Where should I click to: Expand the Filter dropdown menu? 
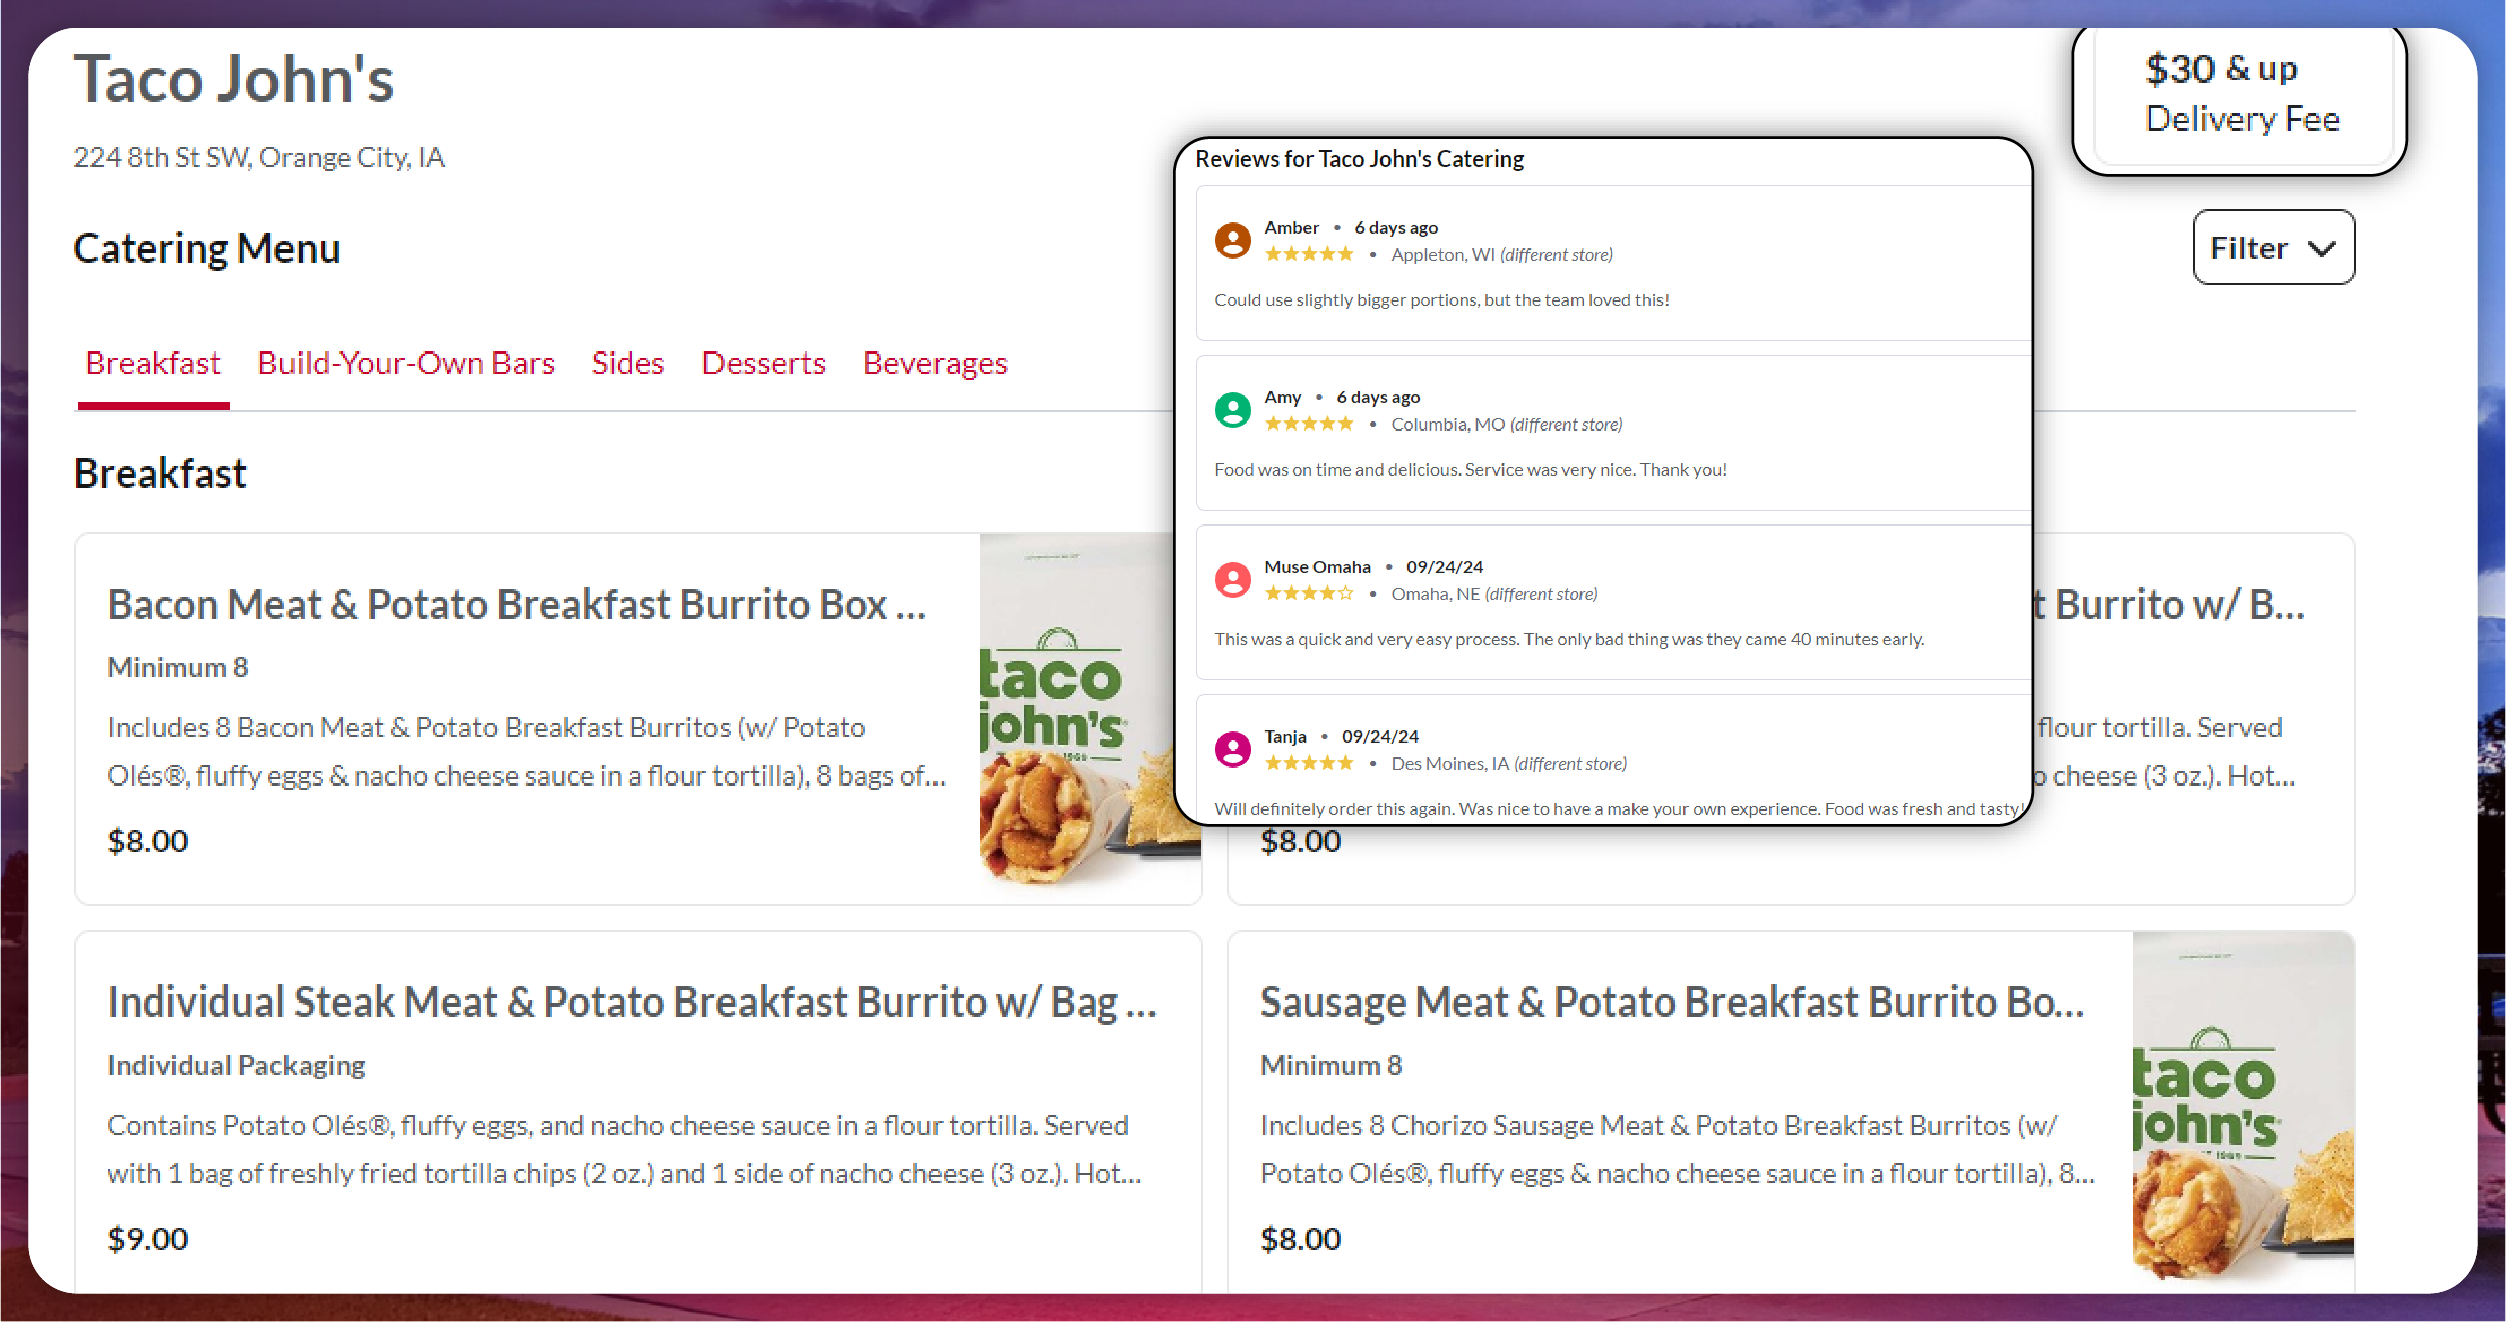point(2274,249)
